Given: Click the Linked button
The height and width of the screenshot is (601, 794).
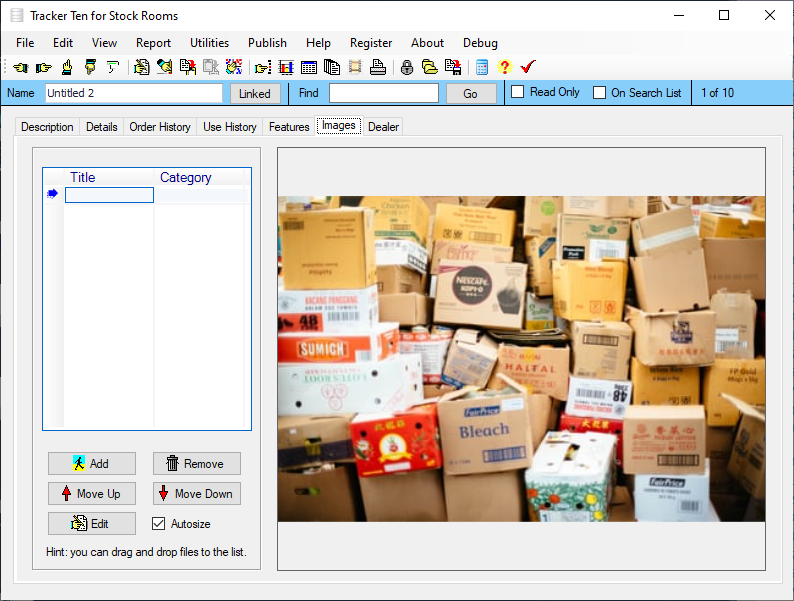Looking at the screenshot, I should [255, 94].
